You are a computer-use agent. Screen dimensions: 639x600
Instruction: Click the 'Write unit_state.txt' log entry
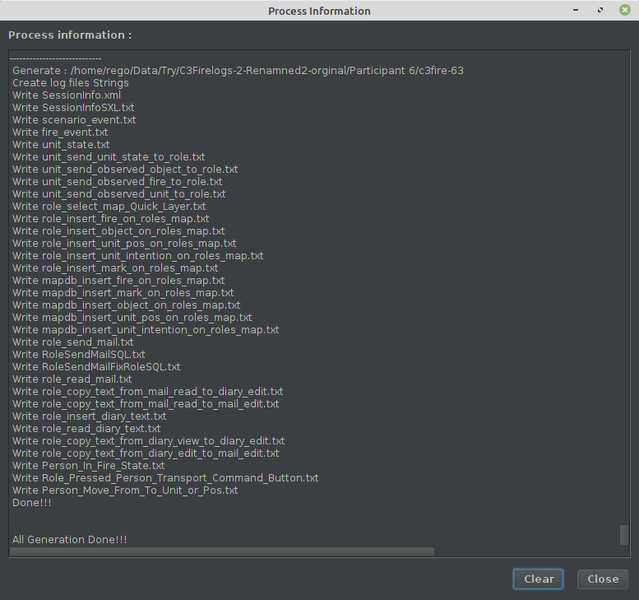point(61,145)
